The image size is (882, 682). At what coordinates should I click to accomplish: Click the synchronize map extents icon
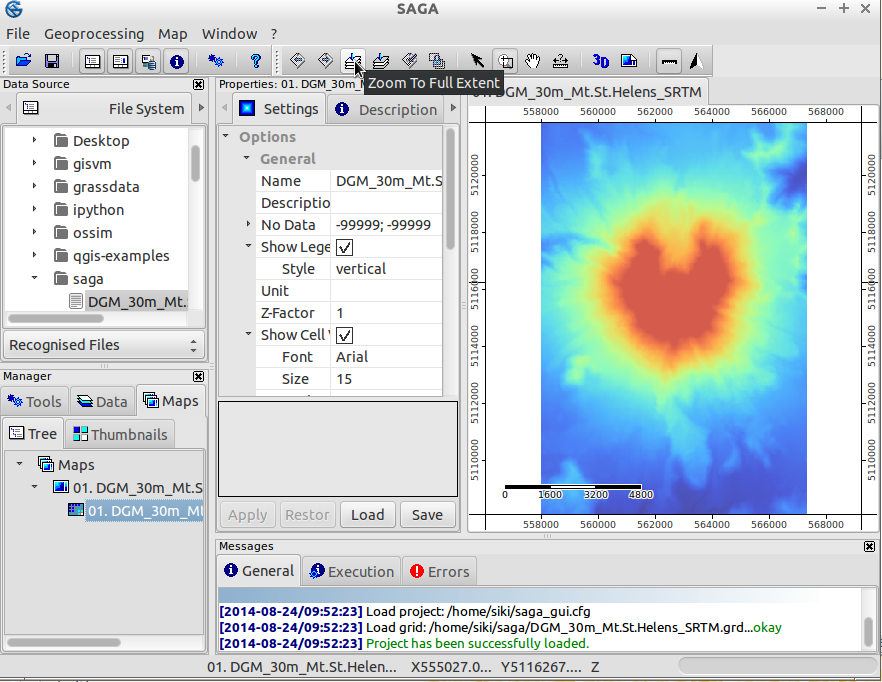tap(437, 60)
